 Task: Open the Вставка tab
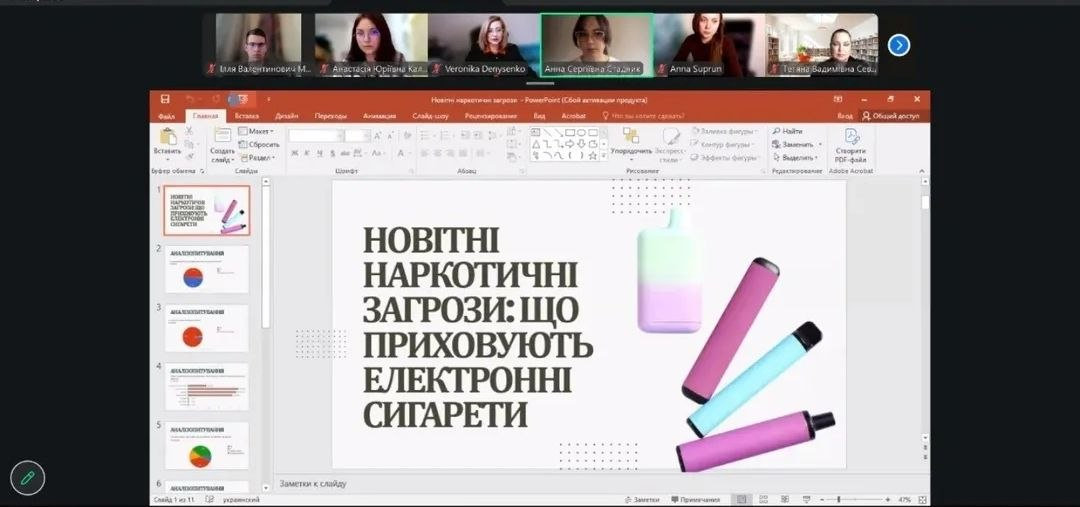click(x=247, y=116)
